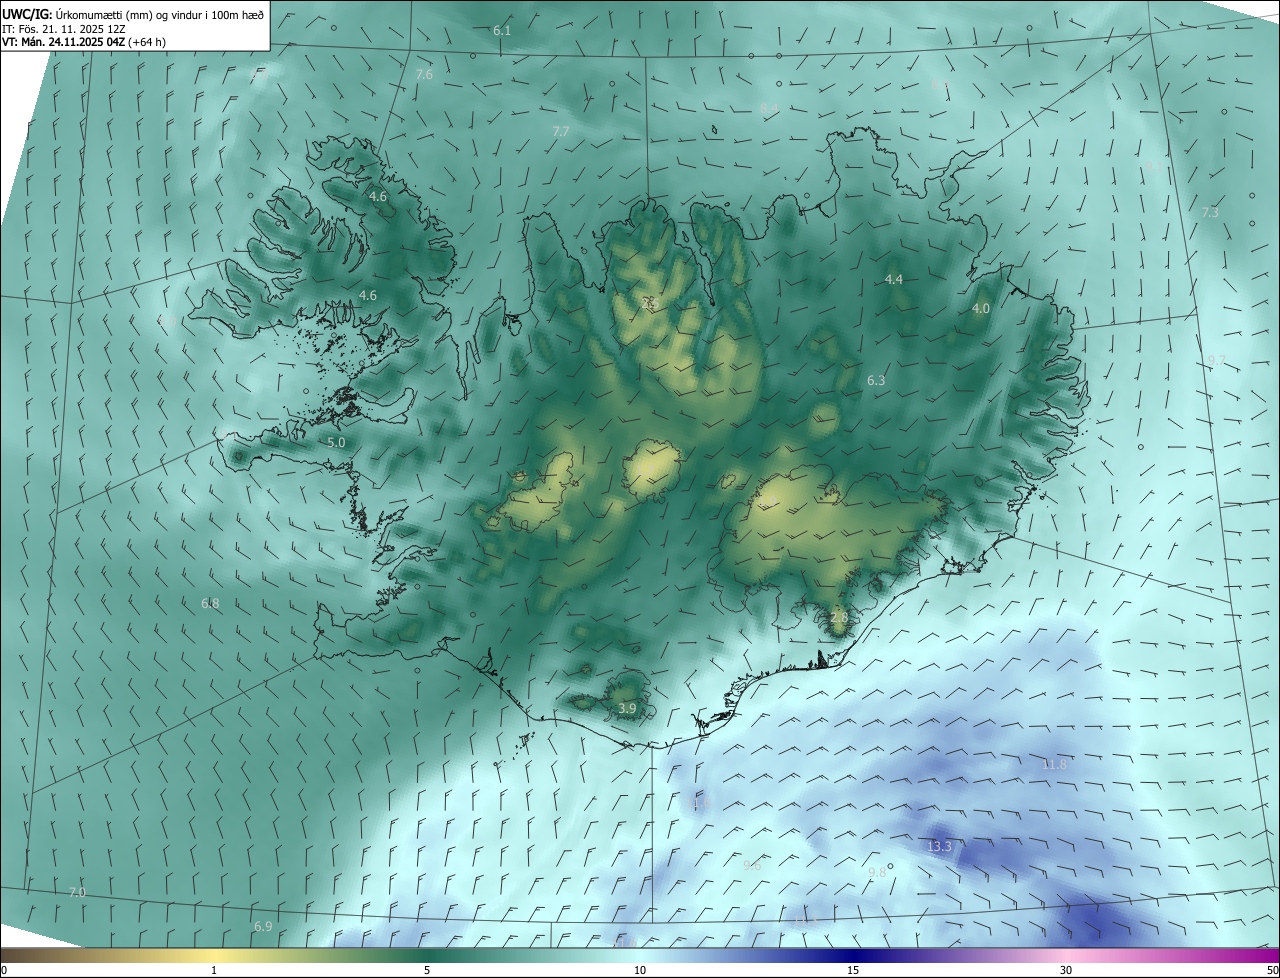Click the valid time line 'VT: Mán. 24.11.2025 04Z'
Viewport: 1280px width, 978px height.
coord(63,42)
